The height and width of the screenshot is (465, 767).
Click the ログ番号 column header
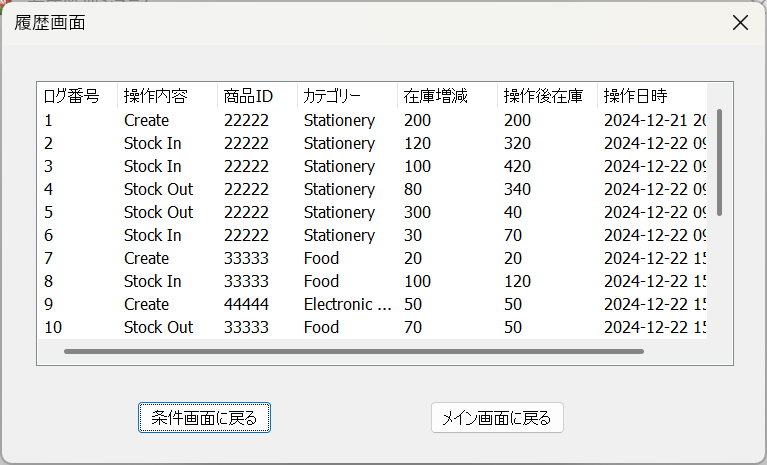(72, 97)
